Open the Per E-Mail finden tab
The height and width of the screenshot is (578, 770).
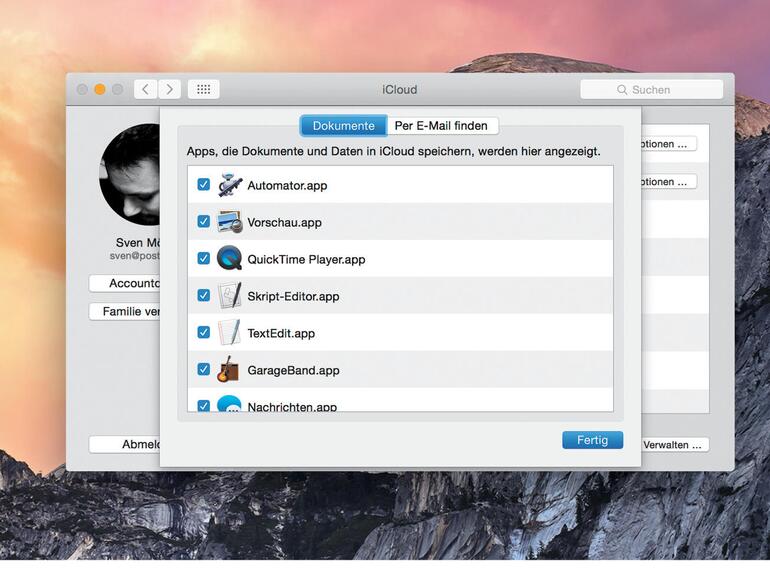tap(442, 126)
